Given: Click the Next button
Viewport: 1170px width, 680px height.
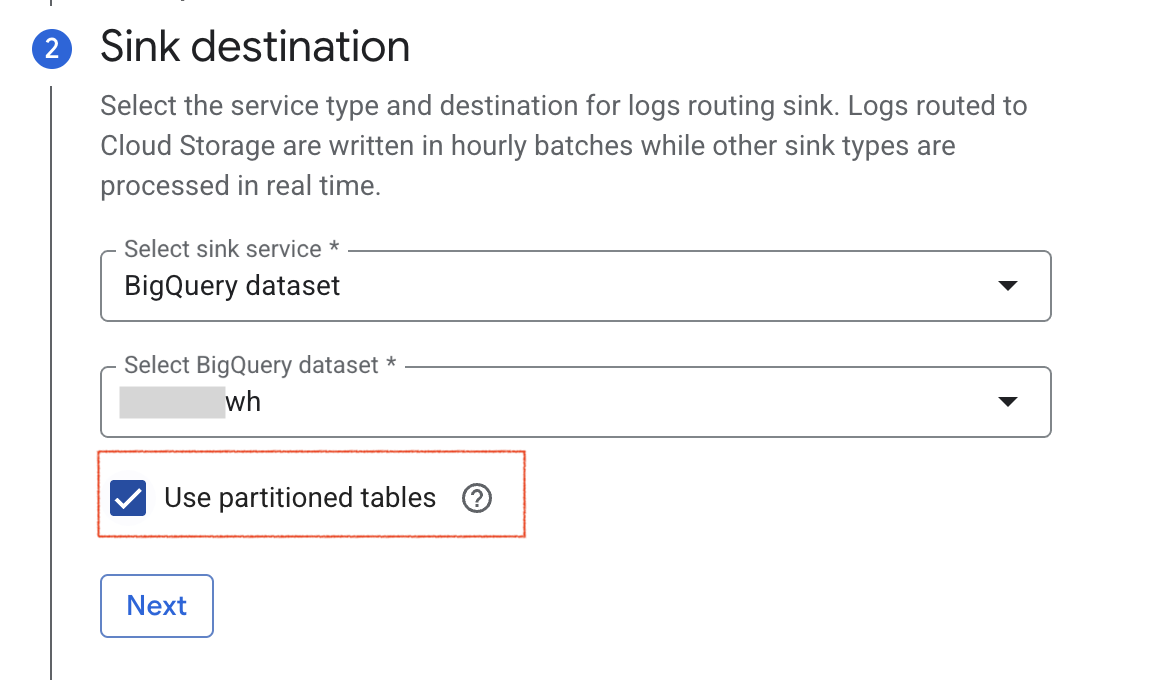Looking at the screenshot, I should click(x=157, y=605).
